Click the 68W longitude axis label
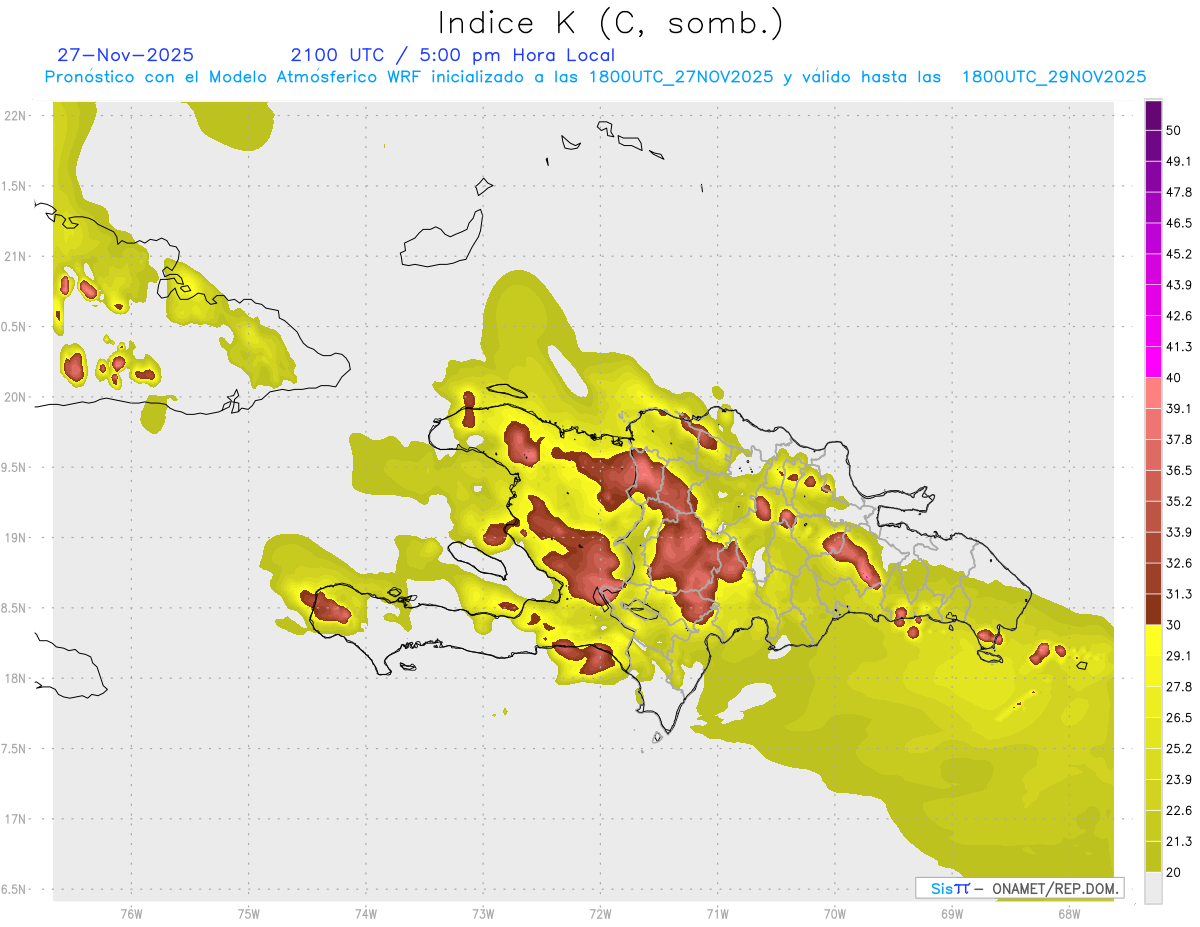Image resolution: width=1200 pixels, height=927 pixels. 1069,913
